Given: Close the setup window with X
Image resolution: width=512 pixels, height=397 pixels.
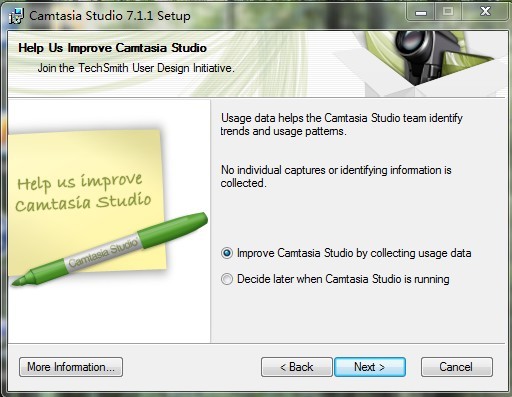Looking at the screenshot, I should (x=485, y=12).
